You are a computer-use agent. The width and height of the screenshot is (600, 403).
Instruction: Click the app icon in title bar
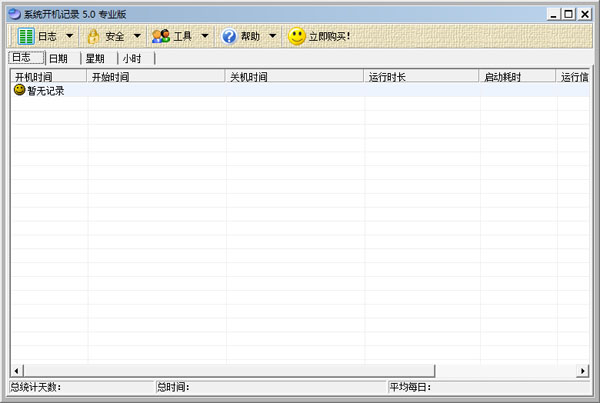[x=14, y=13]
